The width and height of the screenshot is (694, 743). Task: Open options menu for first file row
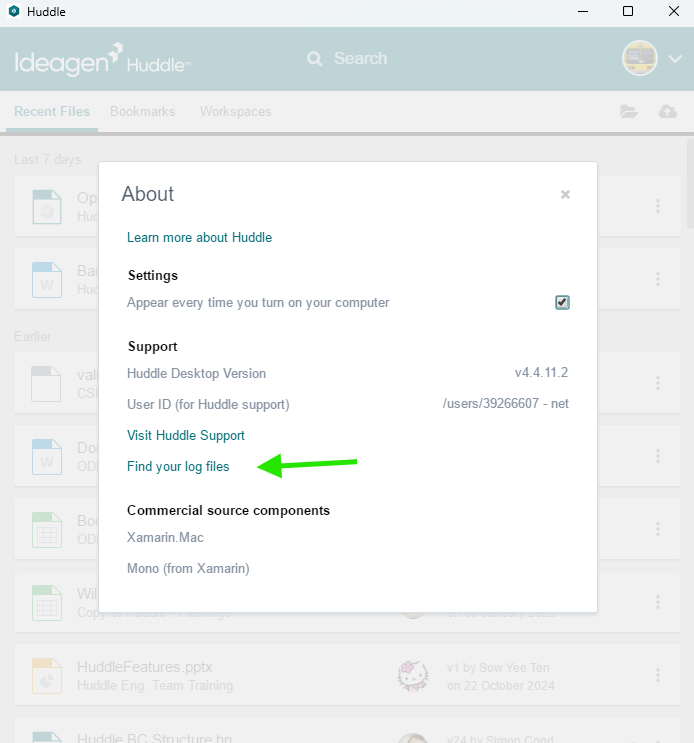pos(658,206)
